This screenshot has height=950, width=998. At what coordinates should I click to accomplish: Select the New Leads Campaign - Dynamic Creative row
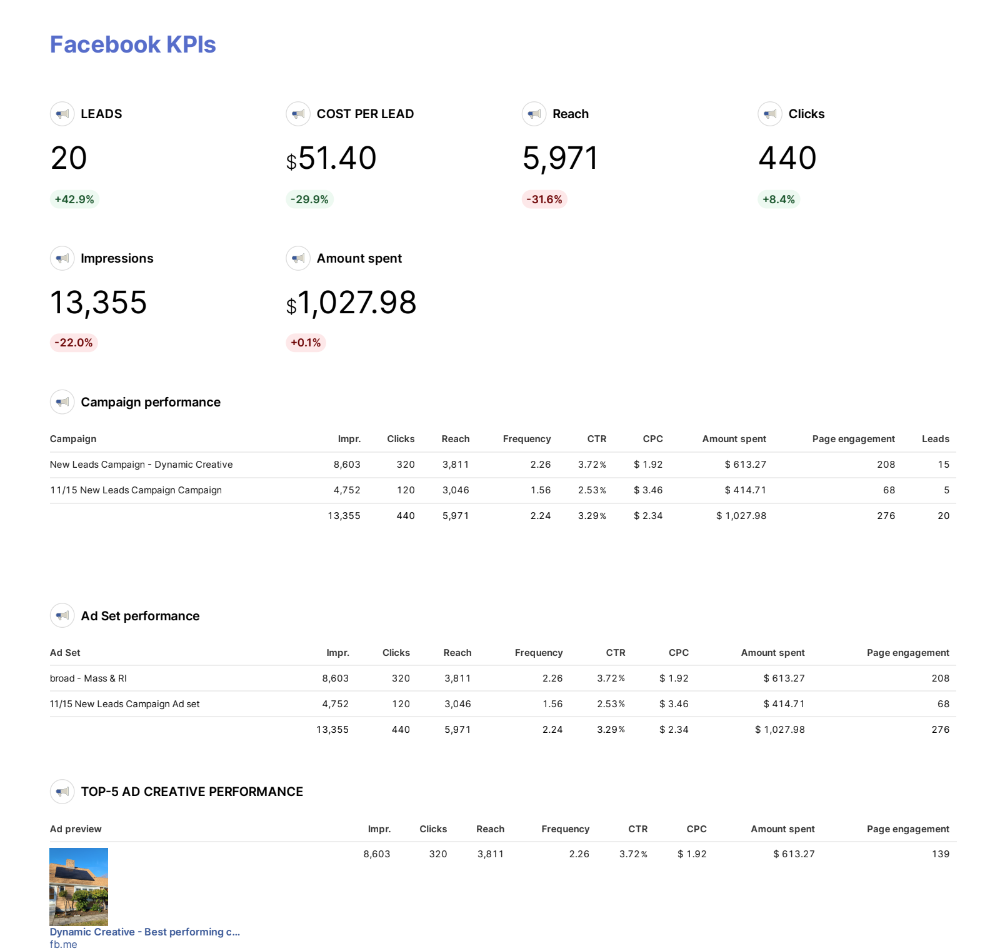pyautogui.click(x=141, y=465)
